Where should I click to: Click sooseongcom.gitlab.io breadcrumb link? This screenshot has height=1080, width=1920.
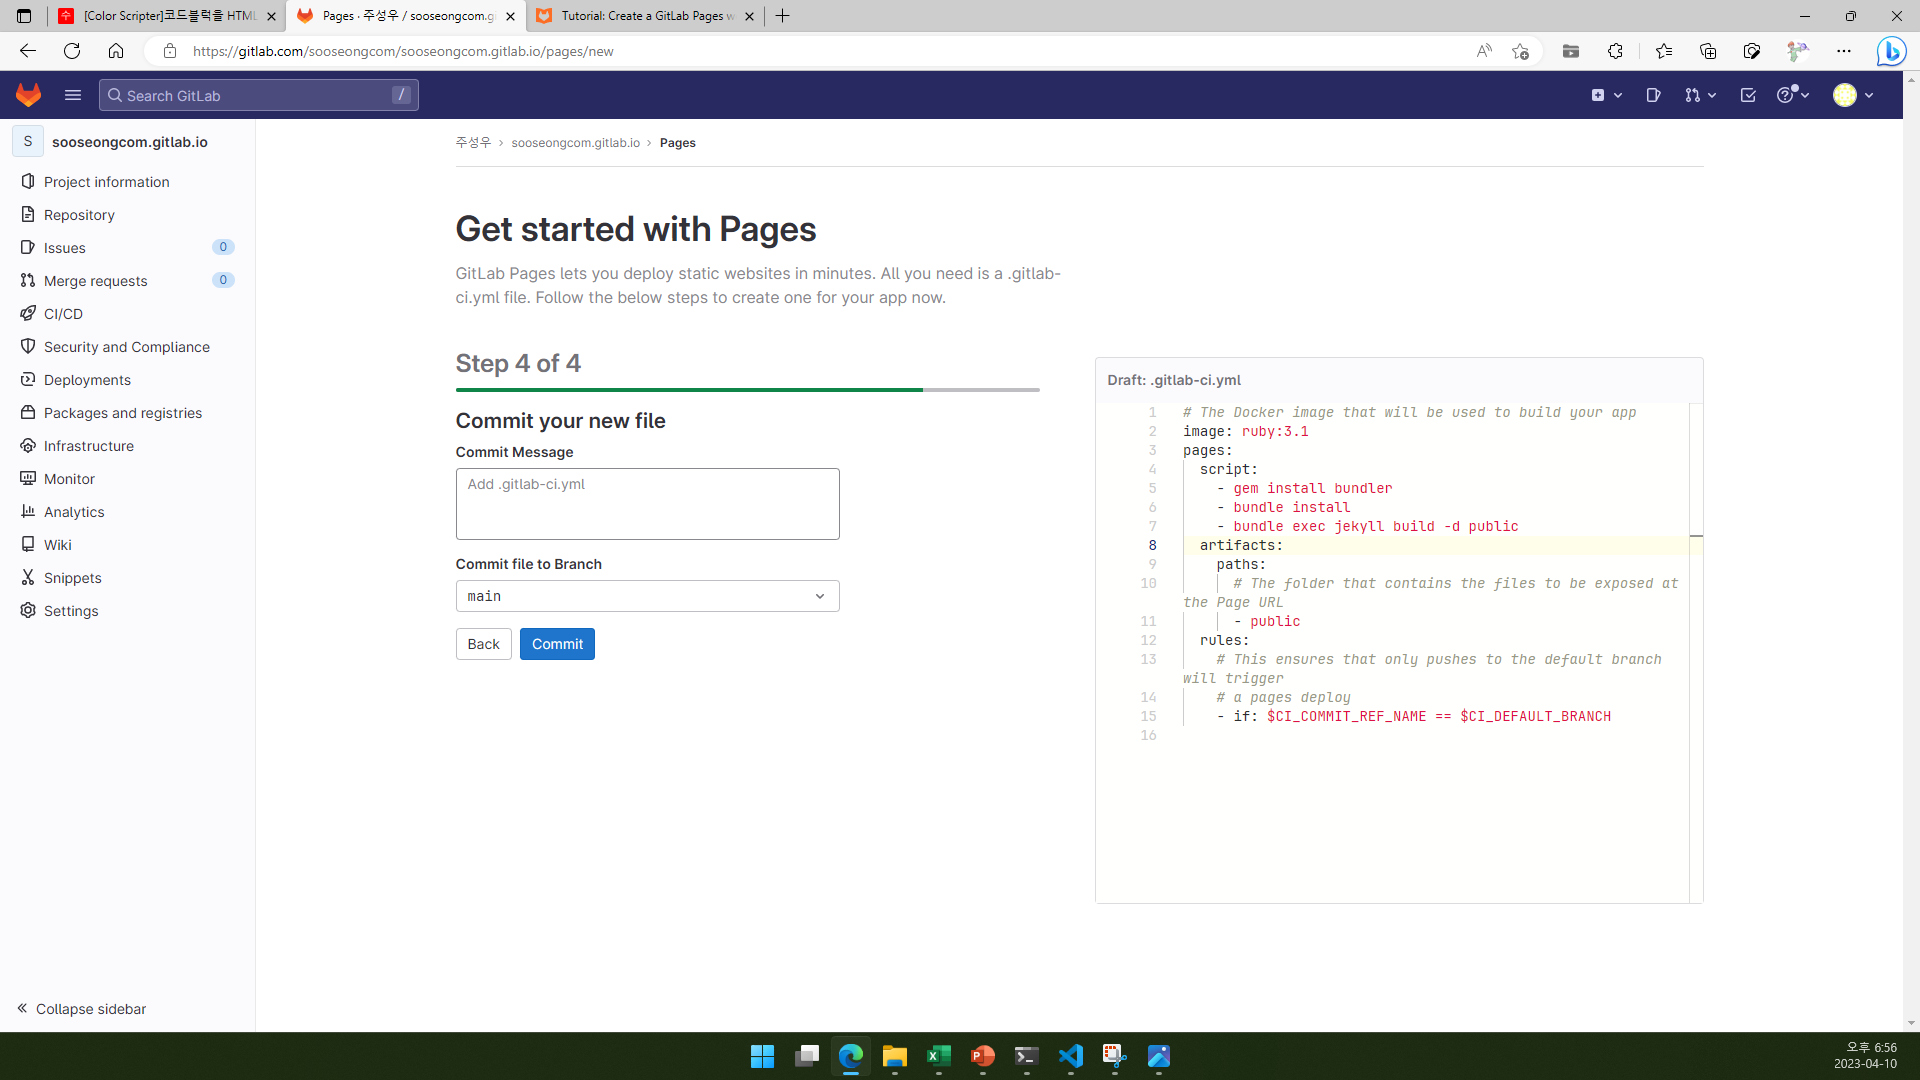576,142
